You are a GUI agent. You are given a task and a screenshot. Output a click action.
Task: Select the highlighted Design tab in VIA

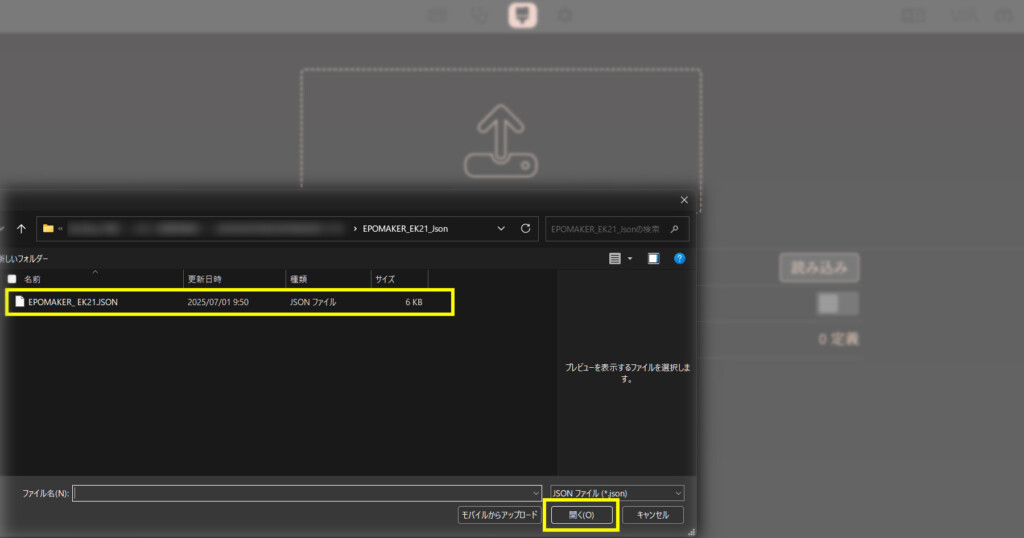[x=522, y=15]
